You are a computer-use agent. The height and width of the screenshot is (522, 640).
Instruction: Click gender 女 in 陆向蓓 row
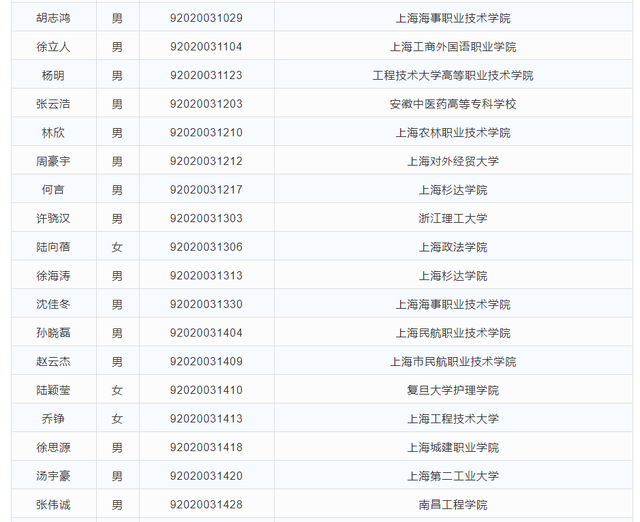117,247
